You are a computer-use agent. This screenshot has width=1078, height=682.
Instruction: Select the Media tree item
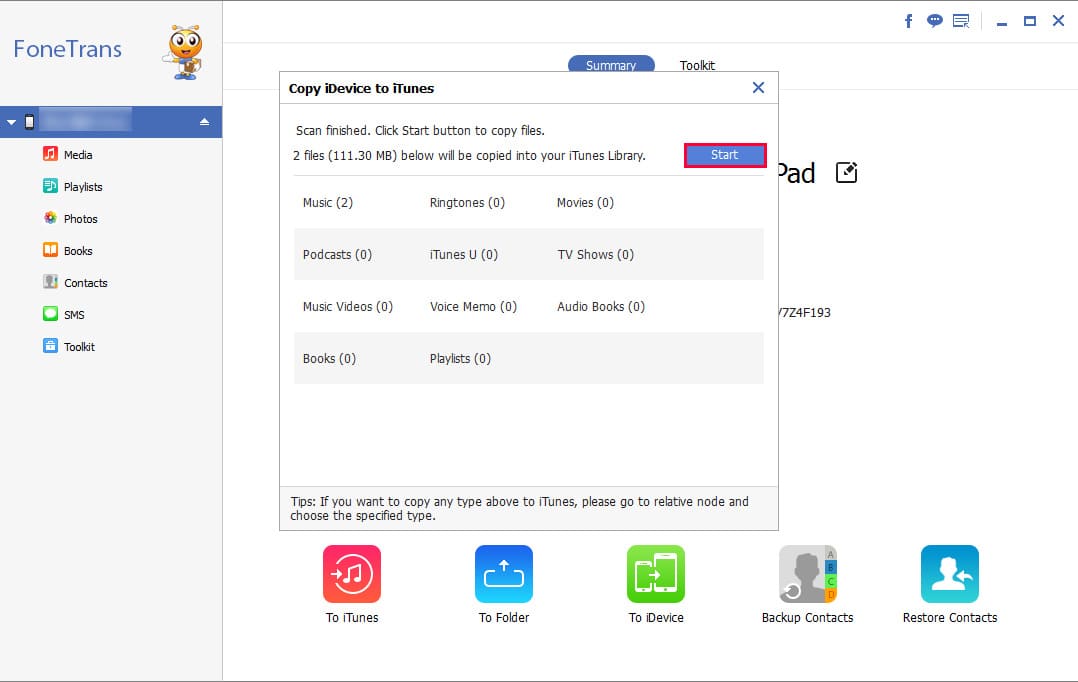pyautogui.click(x=78, y=155)
